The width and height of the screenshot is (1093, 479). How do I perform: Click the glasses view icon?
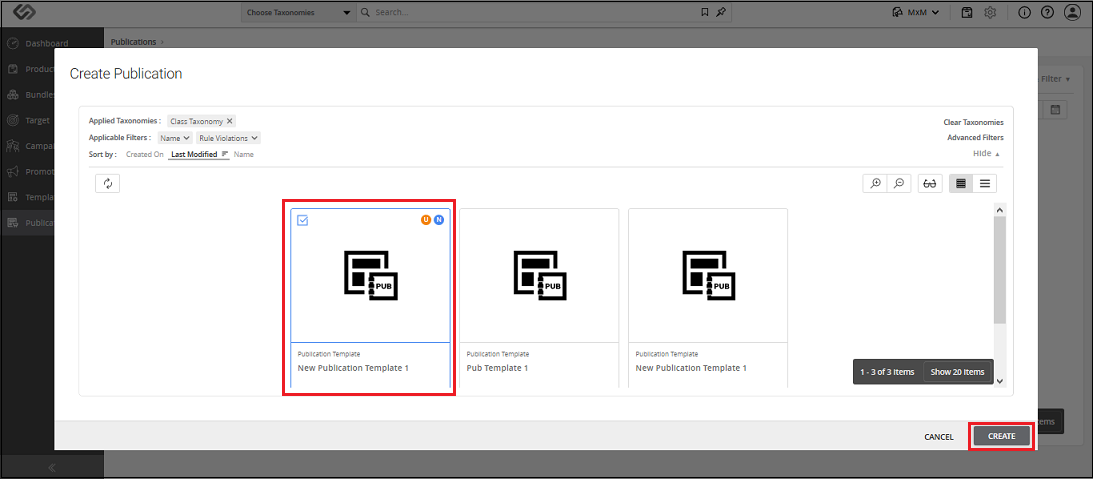pyautogui.click(x=930, y=183)
